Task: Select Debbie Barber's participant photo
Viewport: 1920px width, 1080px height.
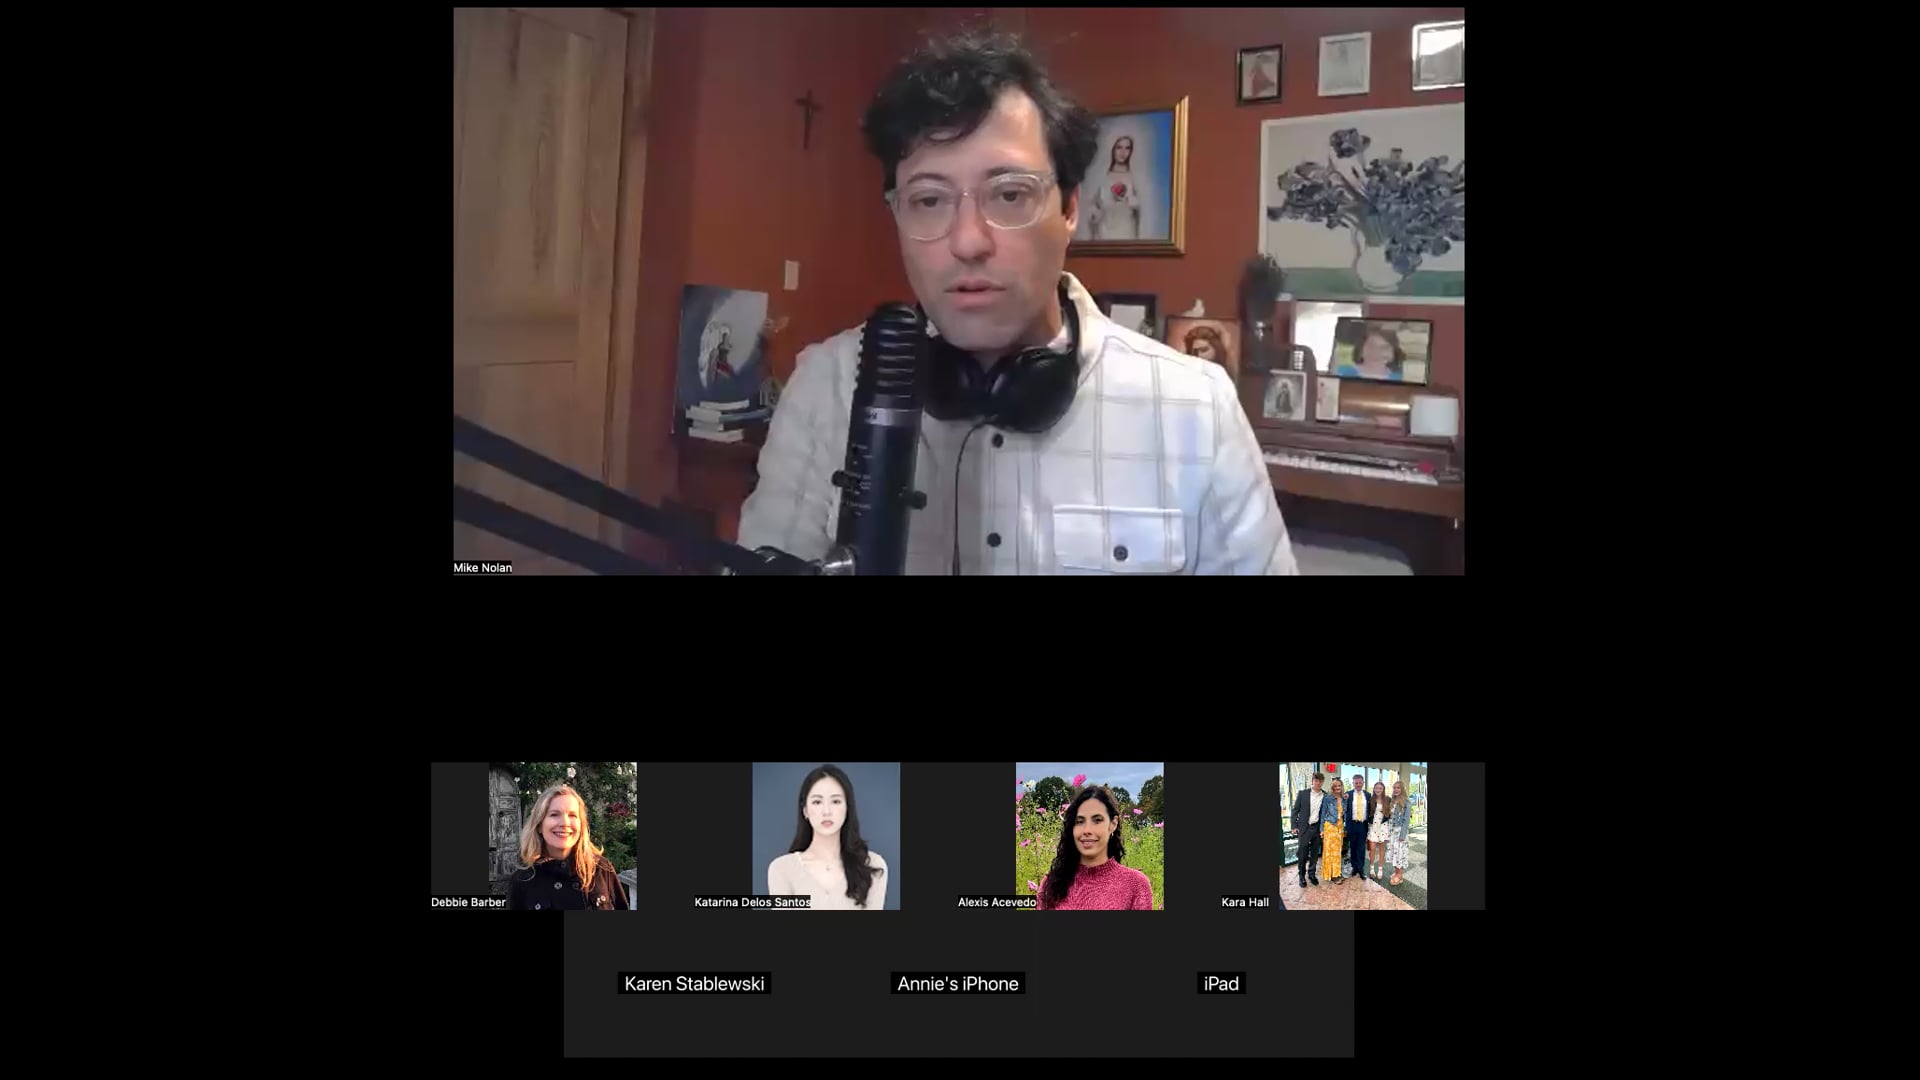Action: click(x=562, y=836)
